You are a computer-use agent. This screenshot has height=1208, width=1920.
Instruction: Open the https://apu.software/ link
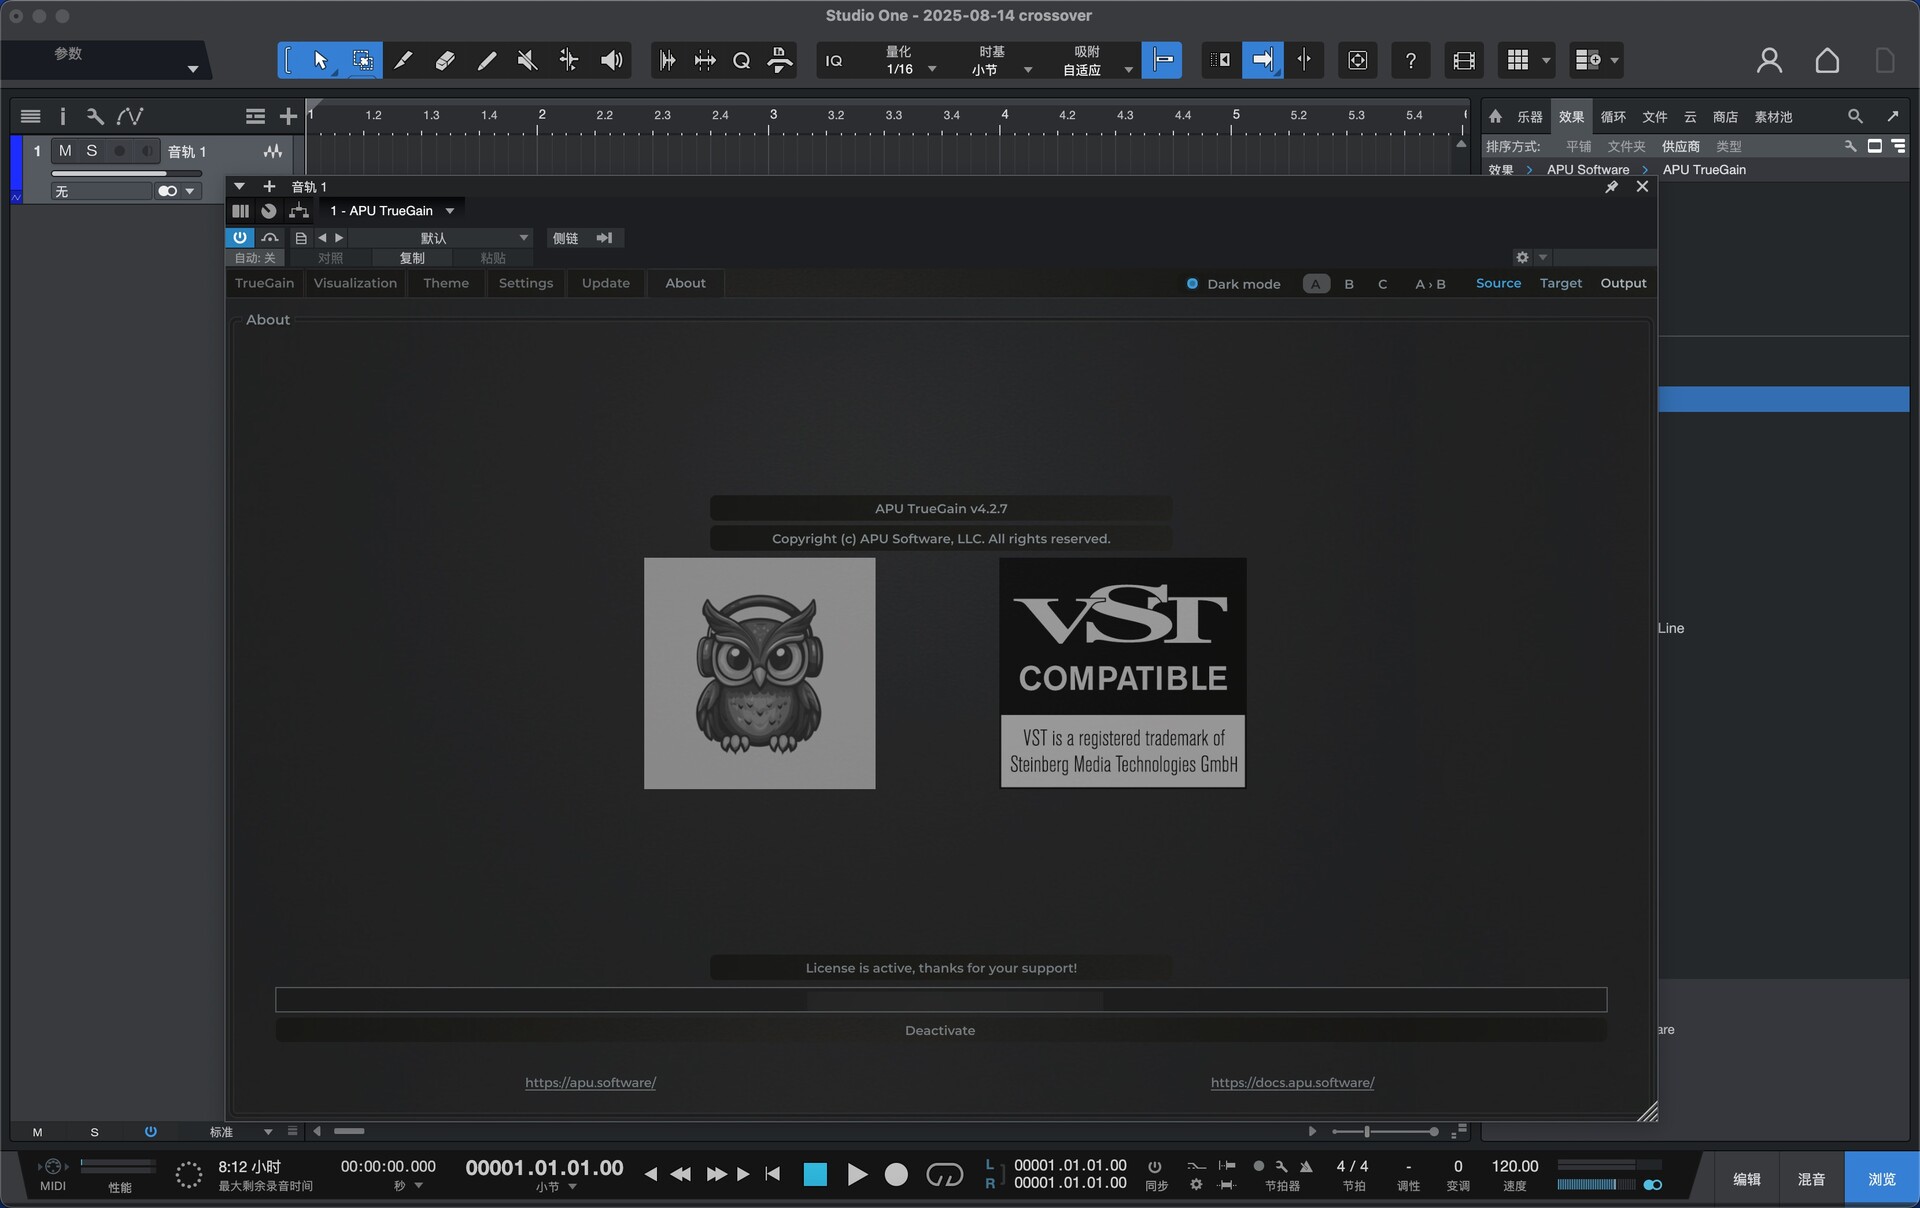click(x=590, y=1083)
